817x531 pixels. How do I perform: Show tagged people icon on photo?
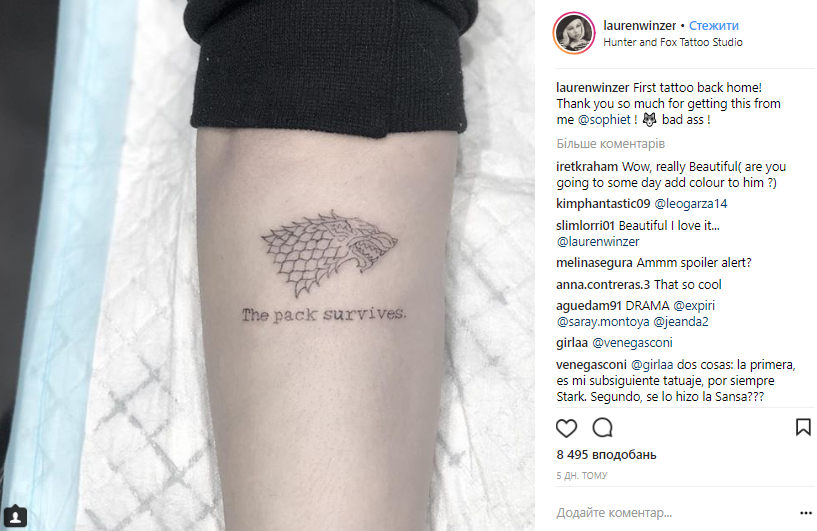16,516
